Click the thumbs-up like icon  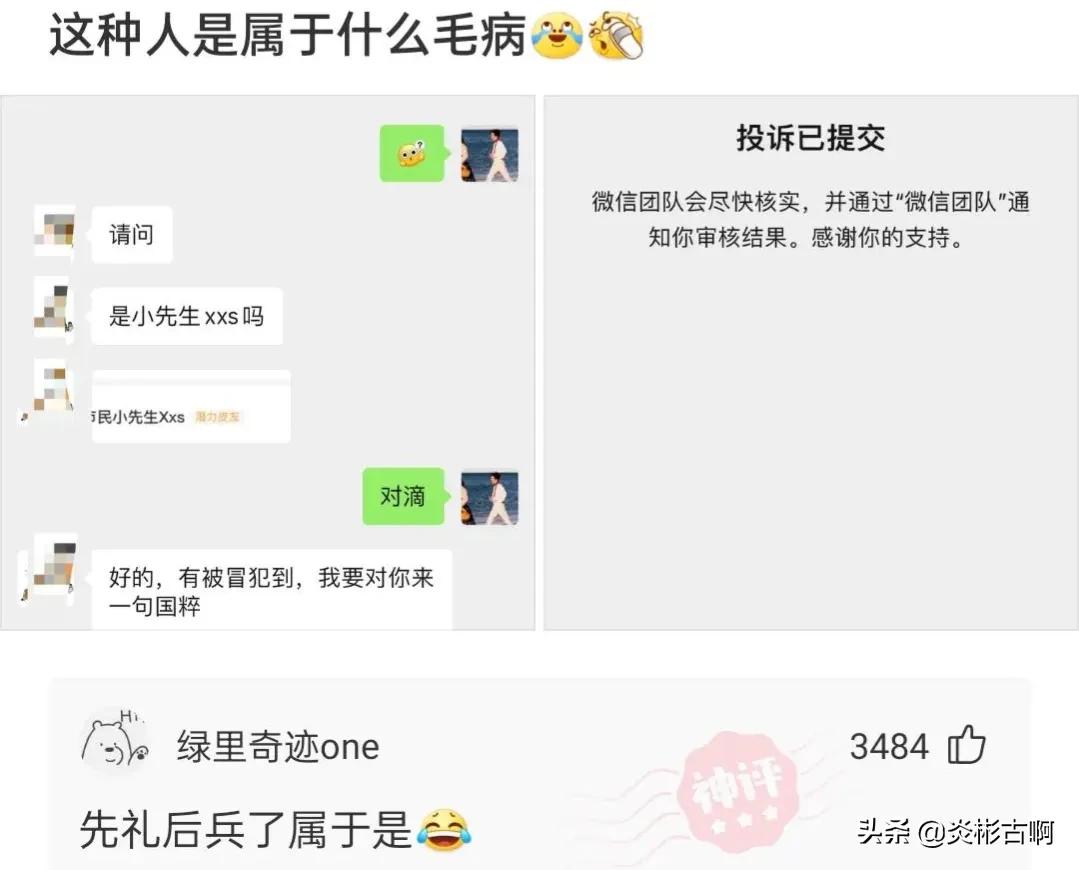967,745
